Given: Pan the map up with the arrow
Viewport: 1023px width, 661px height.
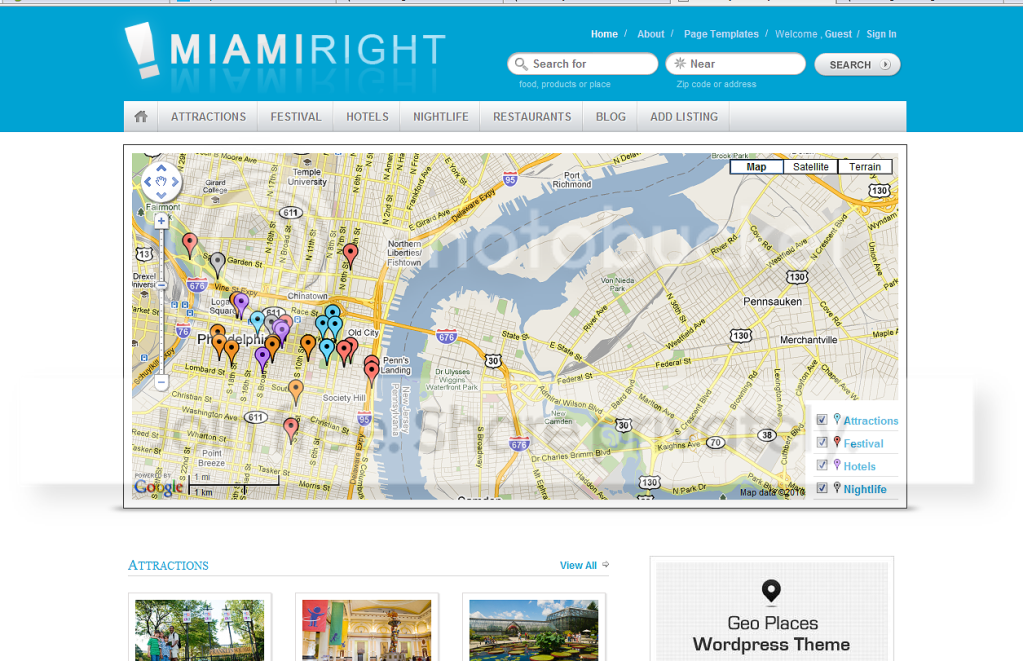Looking at the screenshot, I should point(161,168).
